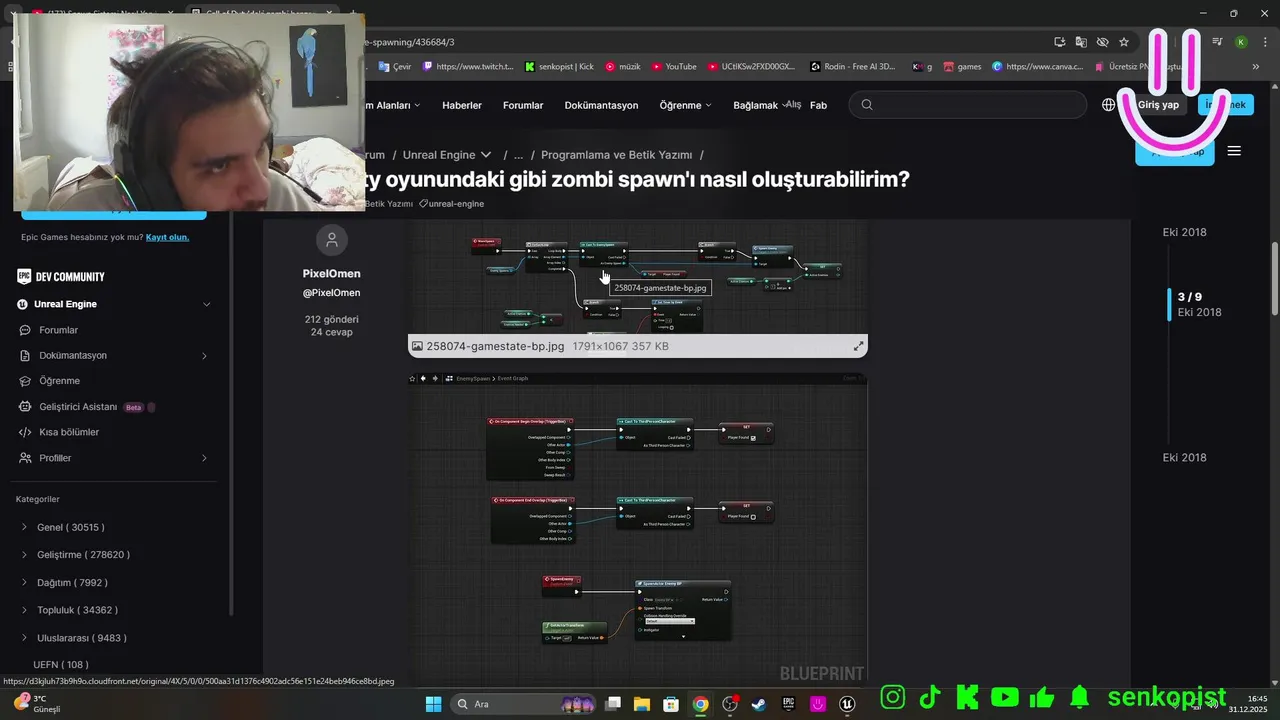Click the Windows taskbar Ara search box
Viewport: 1280px width, 720px height.
(524, 704)
